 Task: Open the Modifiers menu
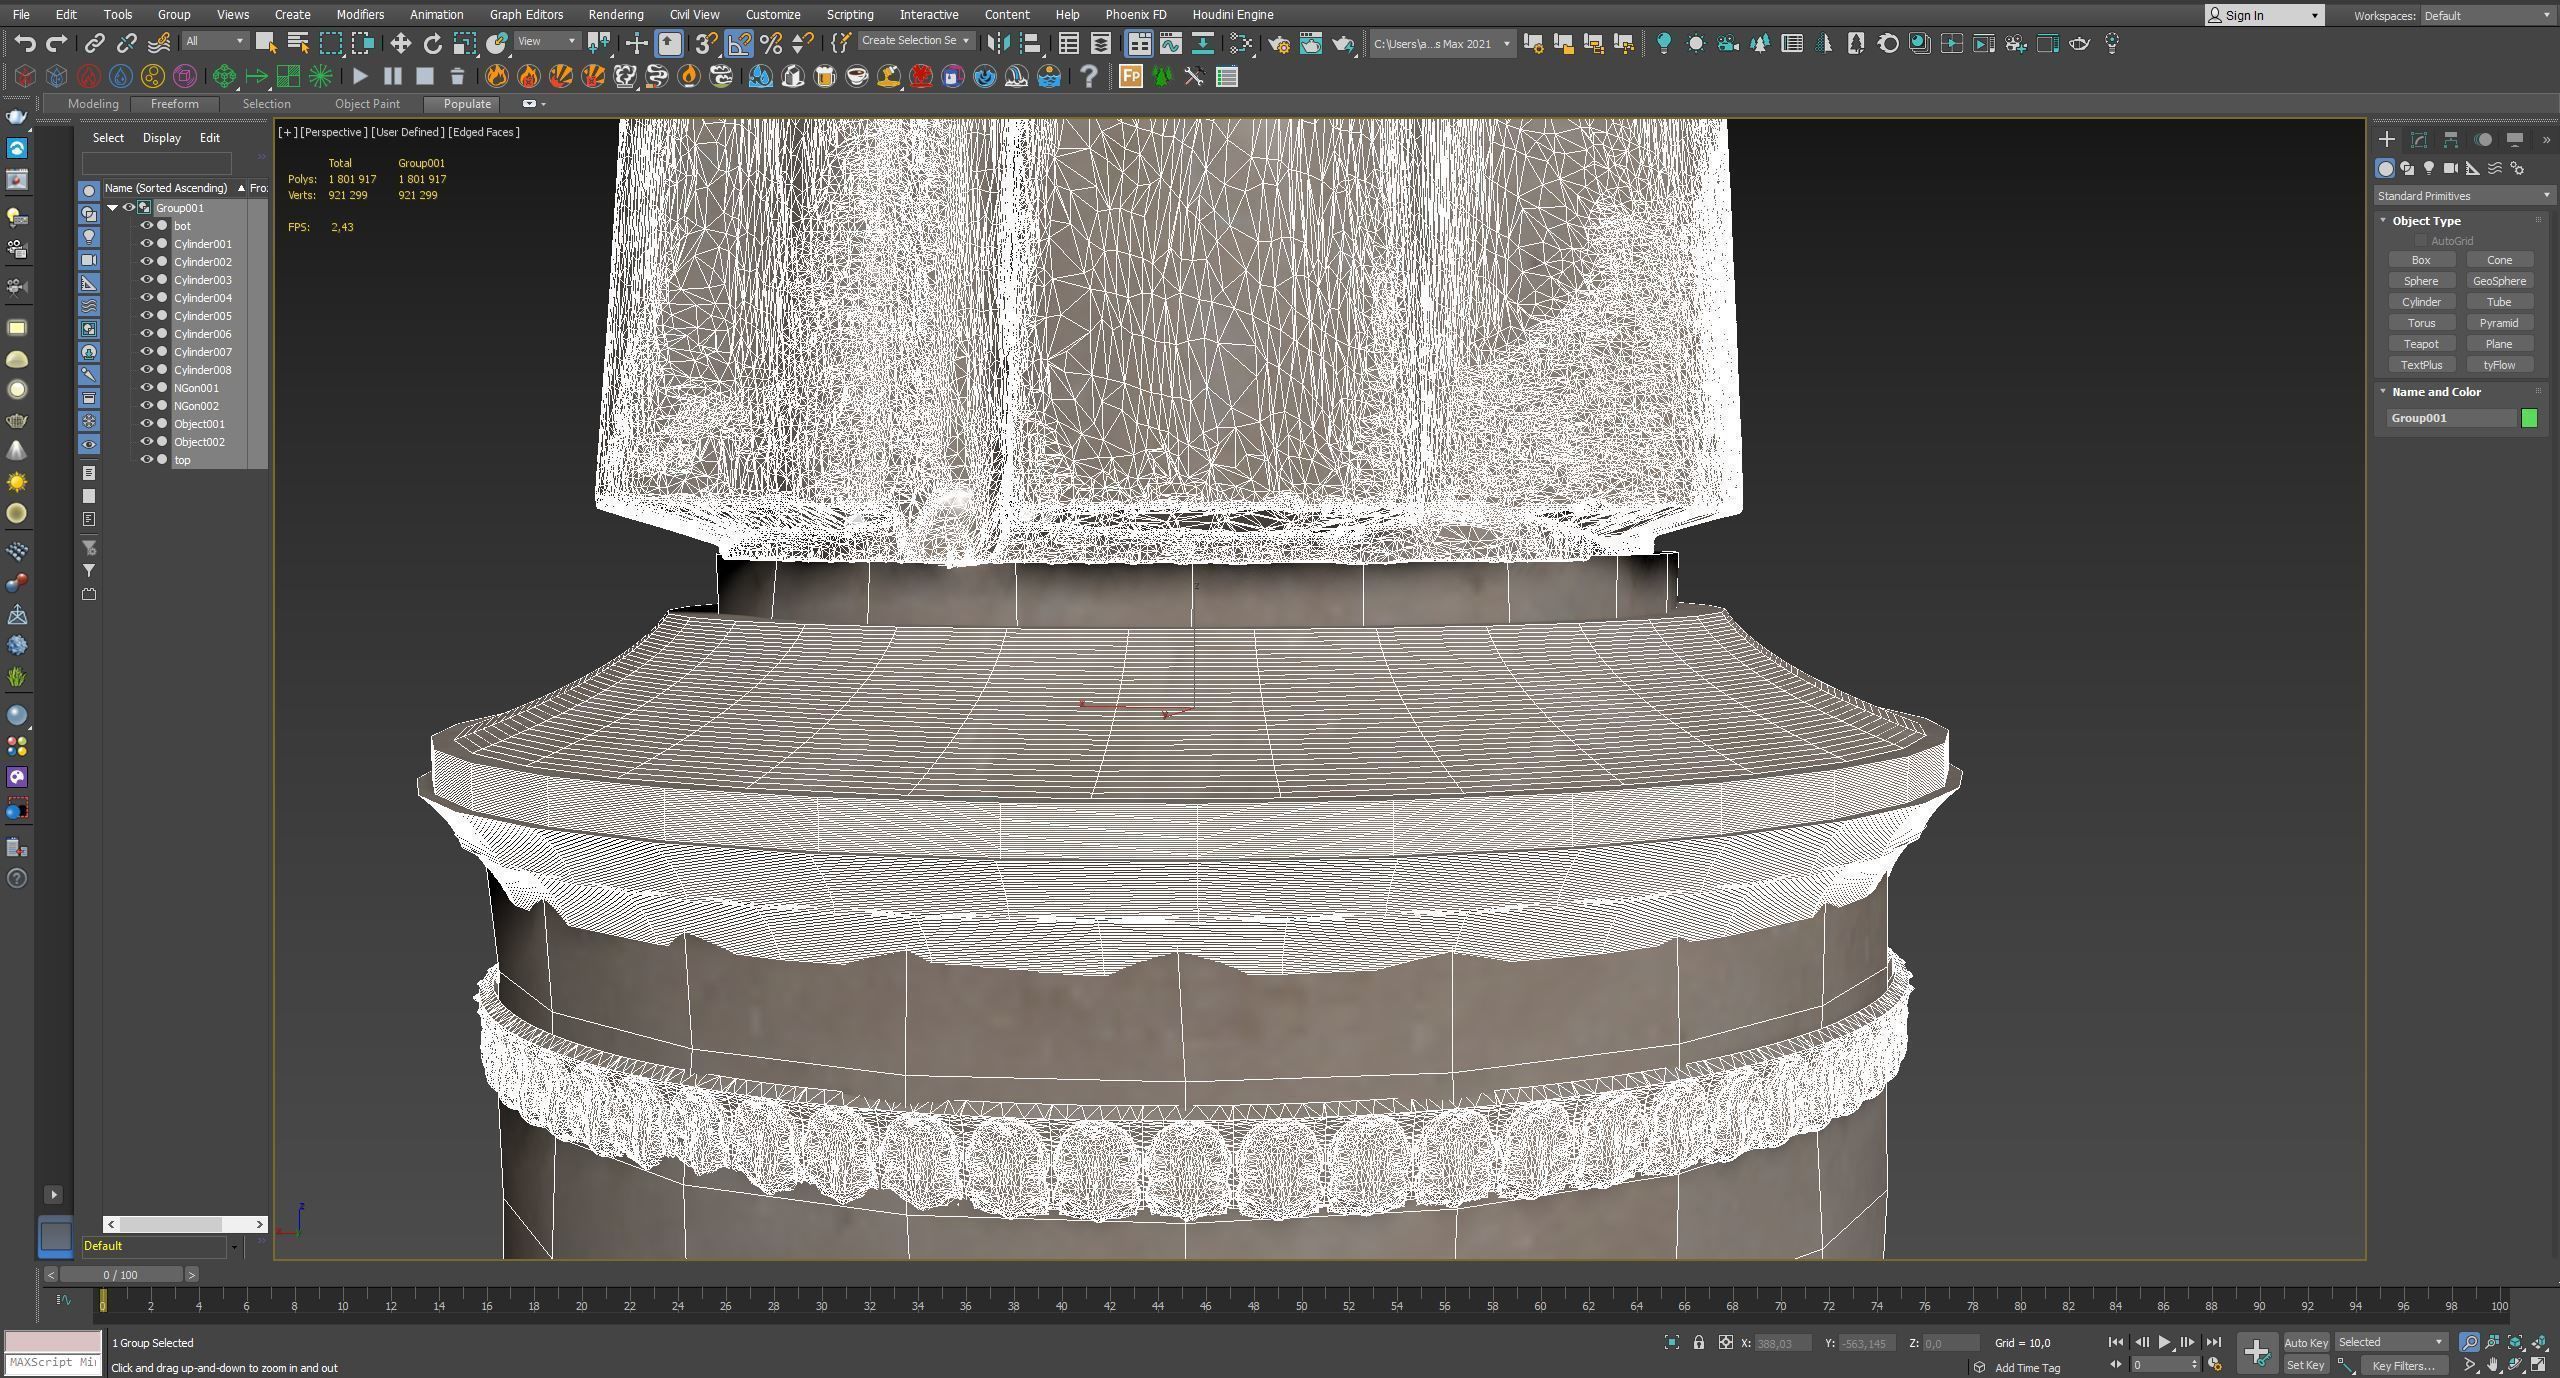point(359,14)
